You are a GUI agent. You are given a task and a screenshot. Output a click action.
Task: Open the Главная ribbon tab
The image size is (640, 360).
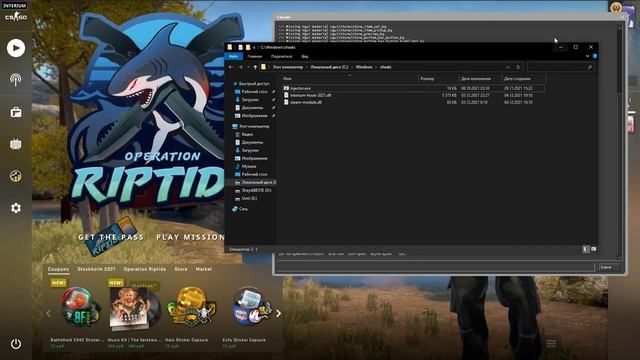pos(254,56)
